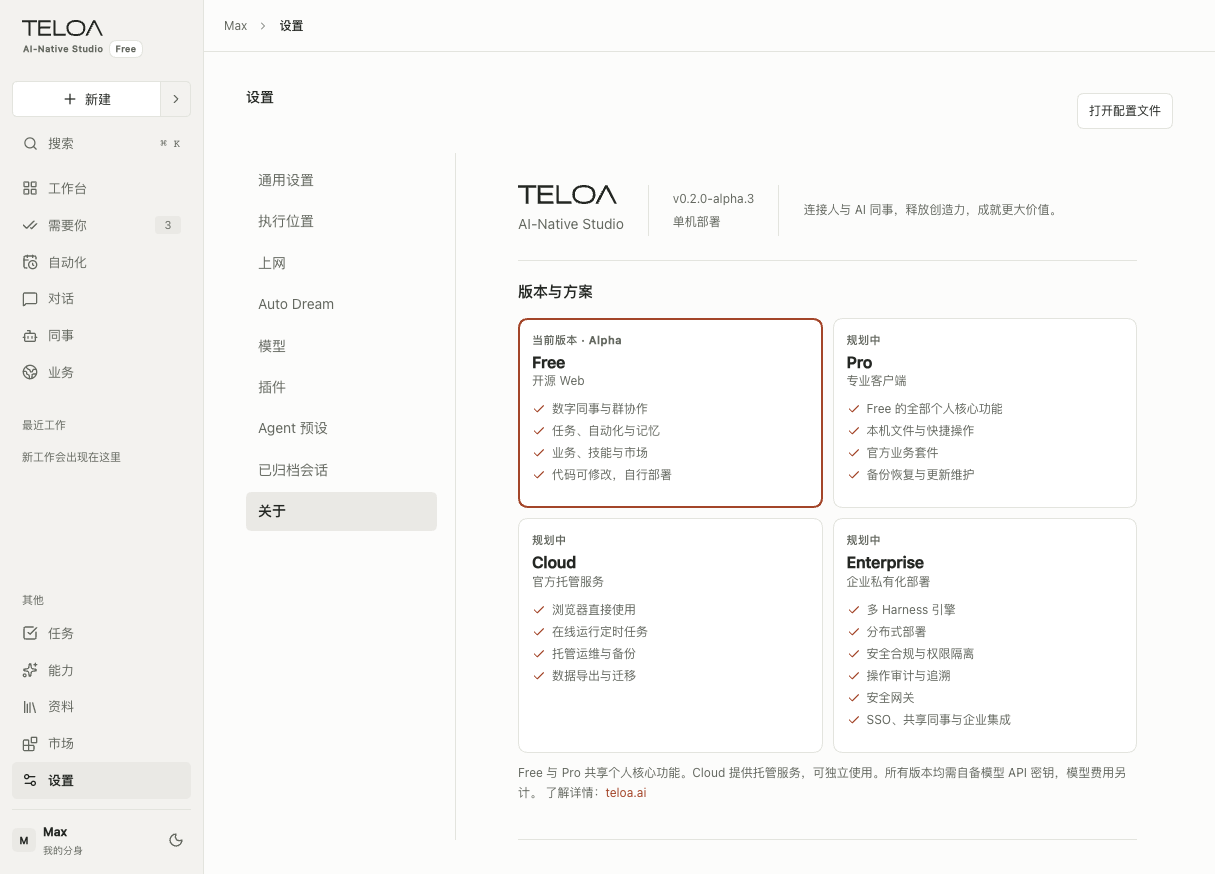Click the 市场 marketplace icon

(30, 744)
